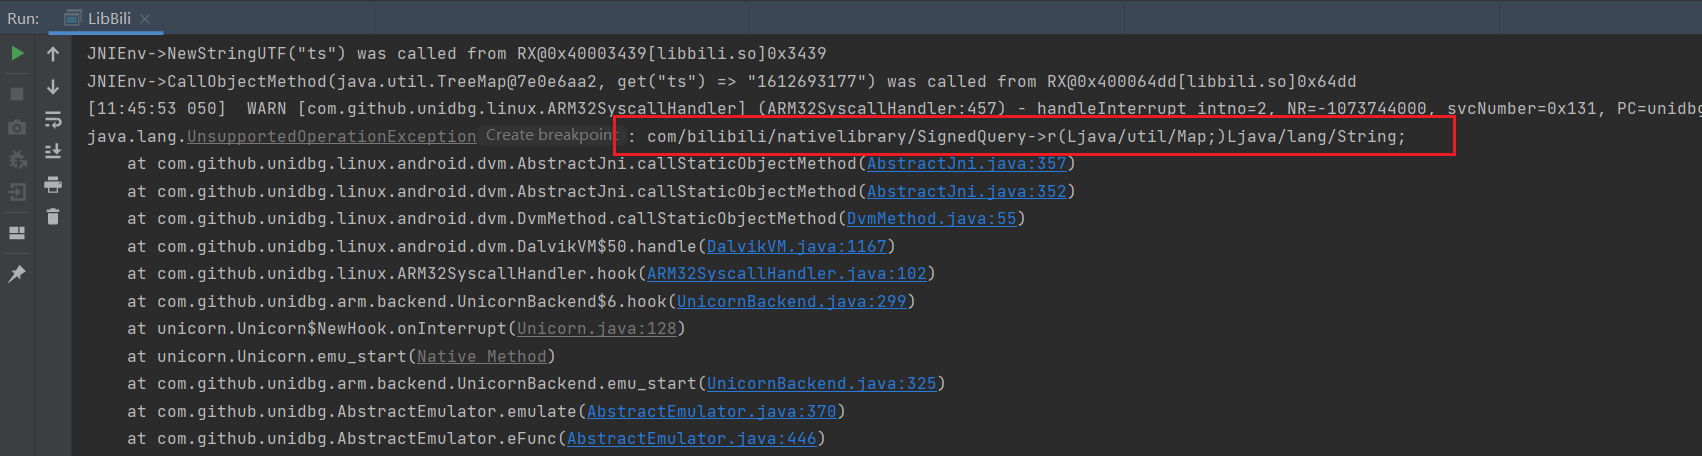
Task: Rerun LibBili with the green play icon
Action: coord(17,54)
